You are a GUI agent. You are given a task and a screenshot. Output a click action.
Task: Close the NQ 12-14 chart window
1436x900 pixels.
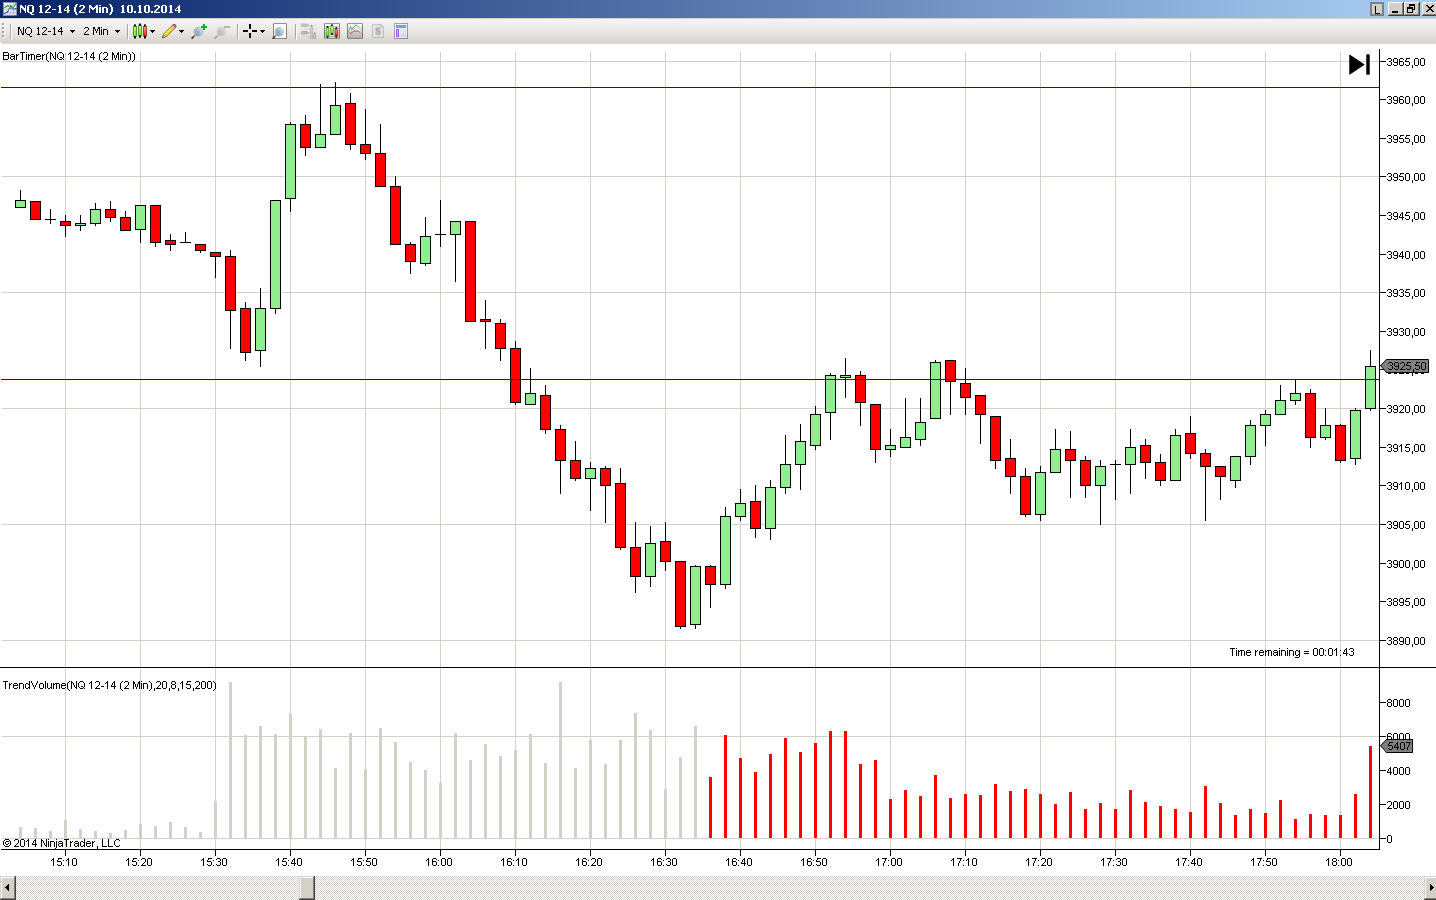coord(1427,9)
